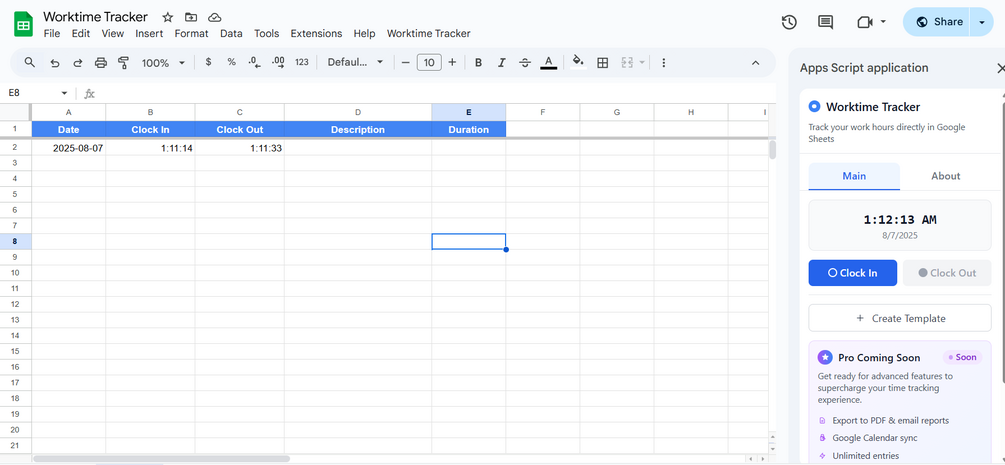This screenshot has width=1005, height=465.
Task: Print the spreadsheet
Action: pyautogui.click(x=101, y=62)
